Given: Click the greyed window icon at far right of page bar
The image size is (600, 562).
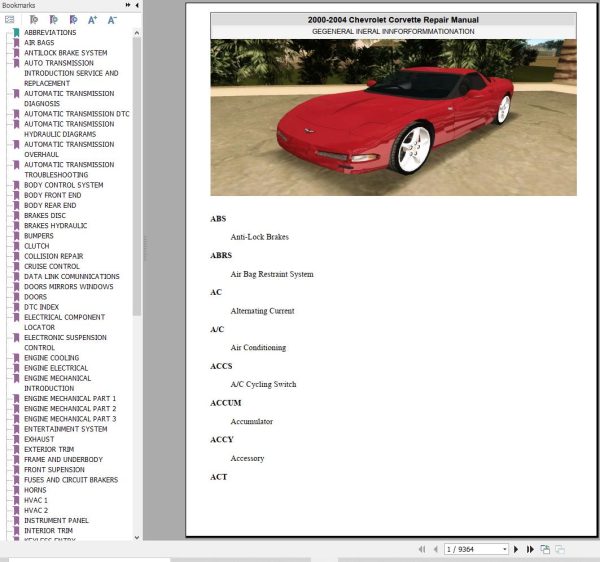Looking at the screenshot, I should (559, 549).
